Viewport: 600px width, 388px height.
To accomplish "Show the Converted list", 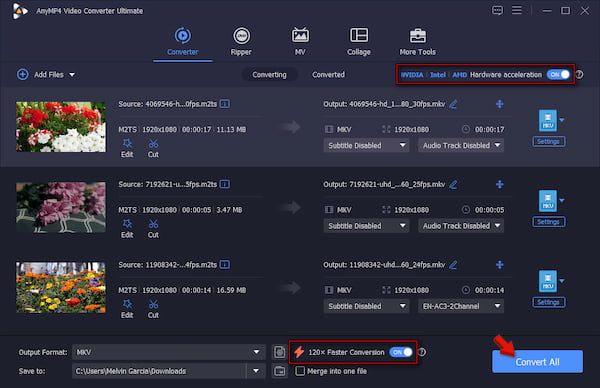I will 328,75.
